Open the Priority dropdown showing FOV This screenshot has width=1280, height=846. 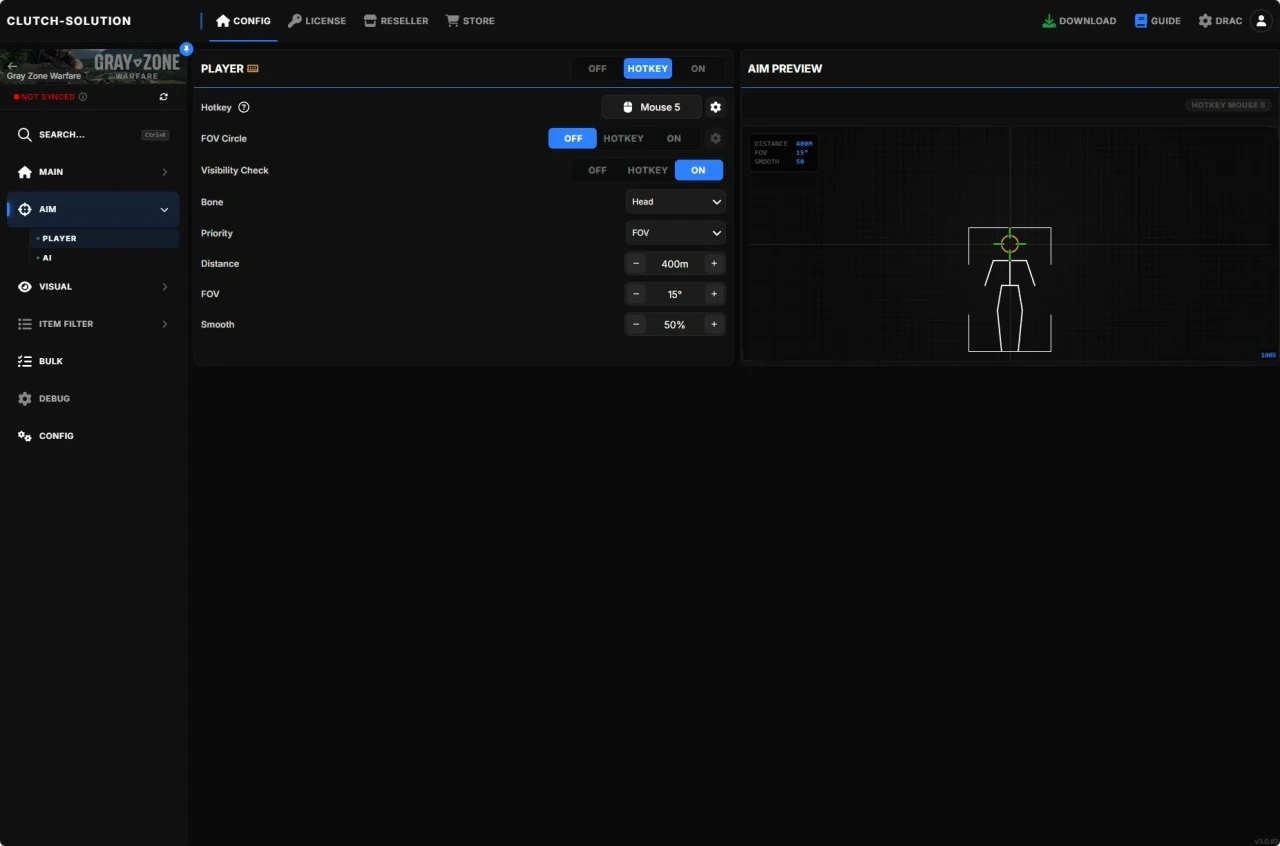[676, 233]
